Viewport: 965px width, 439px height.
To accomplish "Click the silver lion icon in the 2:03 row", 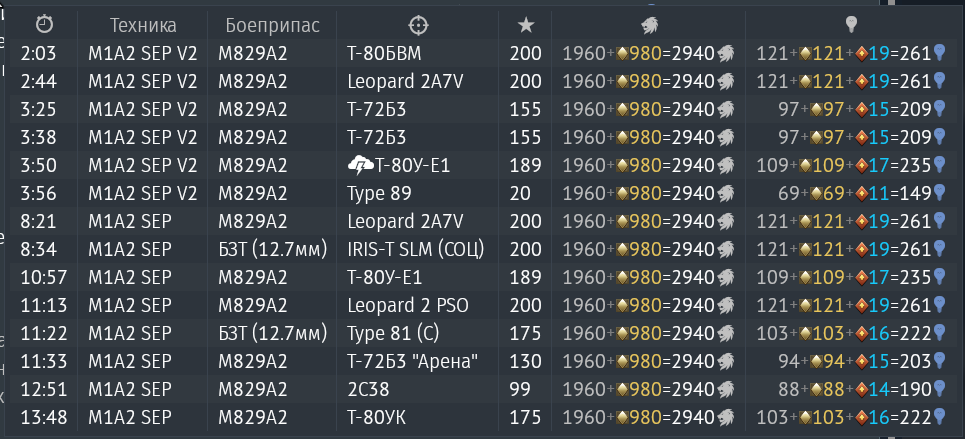I will click(726, 54).
